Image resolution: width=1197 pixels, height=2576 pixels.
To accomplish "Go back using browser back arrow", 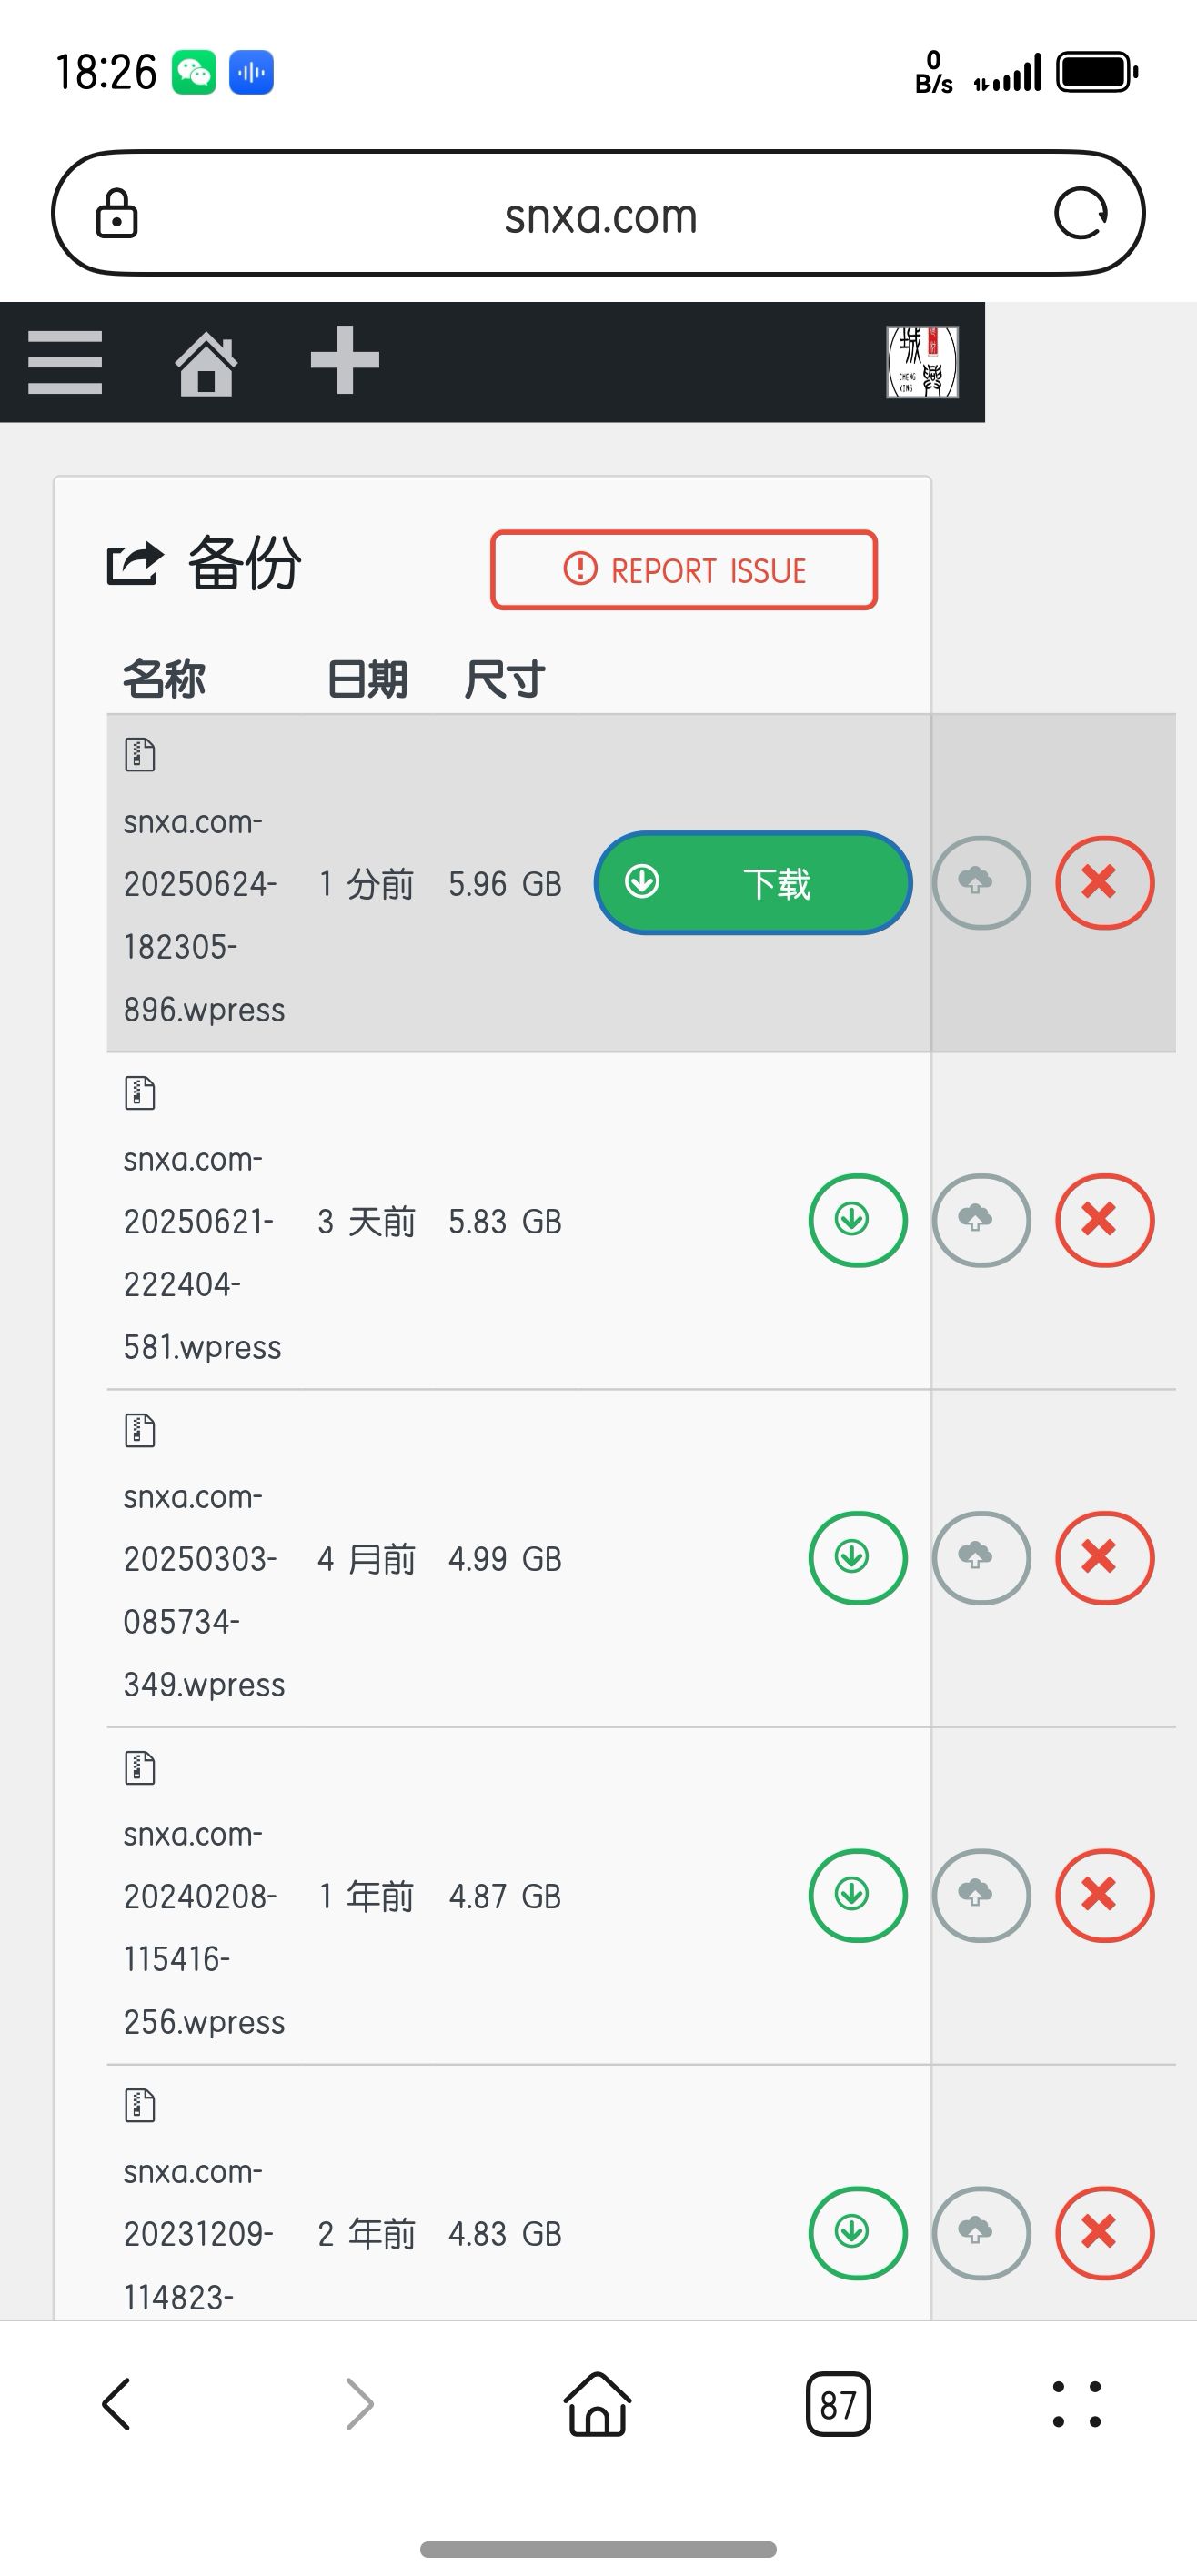I will point(117,2404).
